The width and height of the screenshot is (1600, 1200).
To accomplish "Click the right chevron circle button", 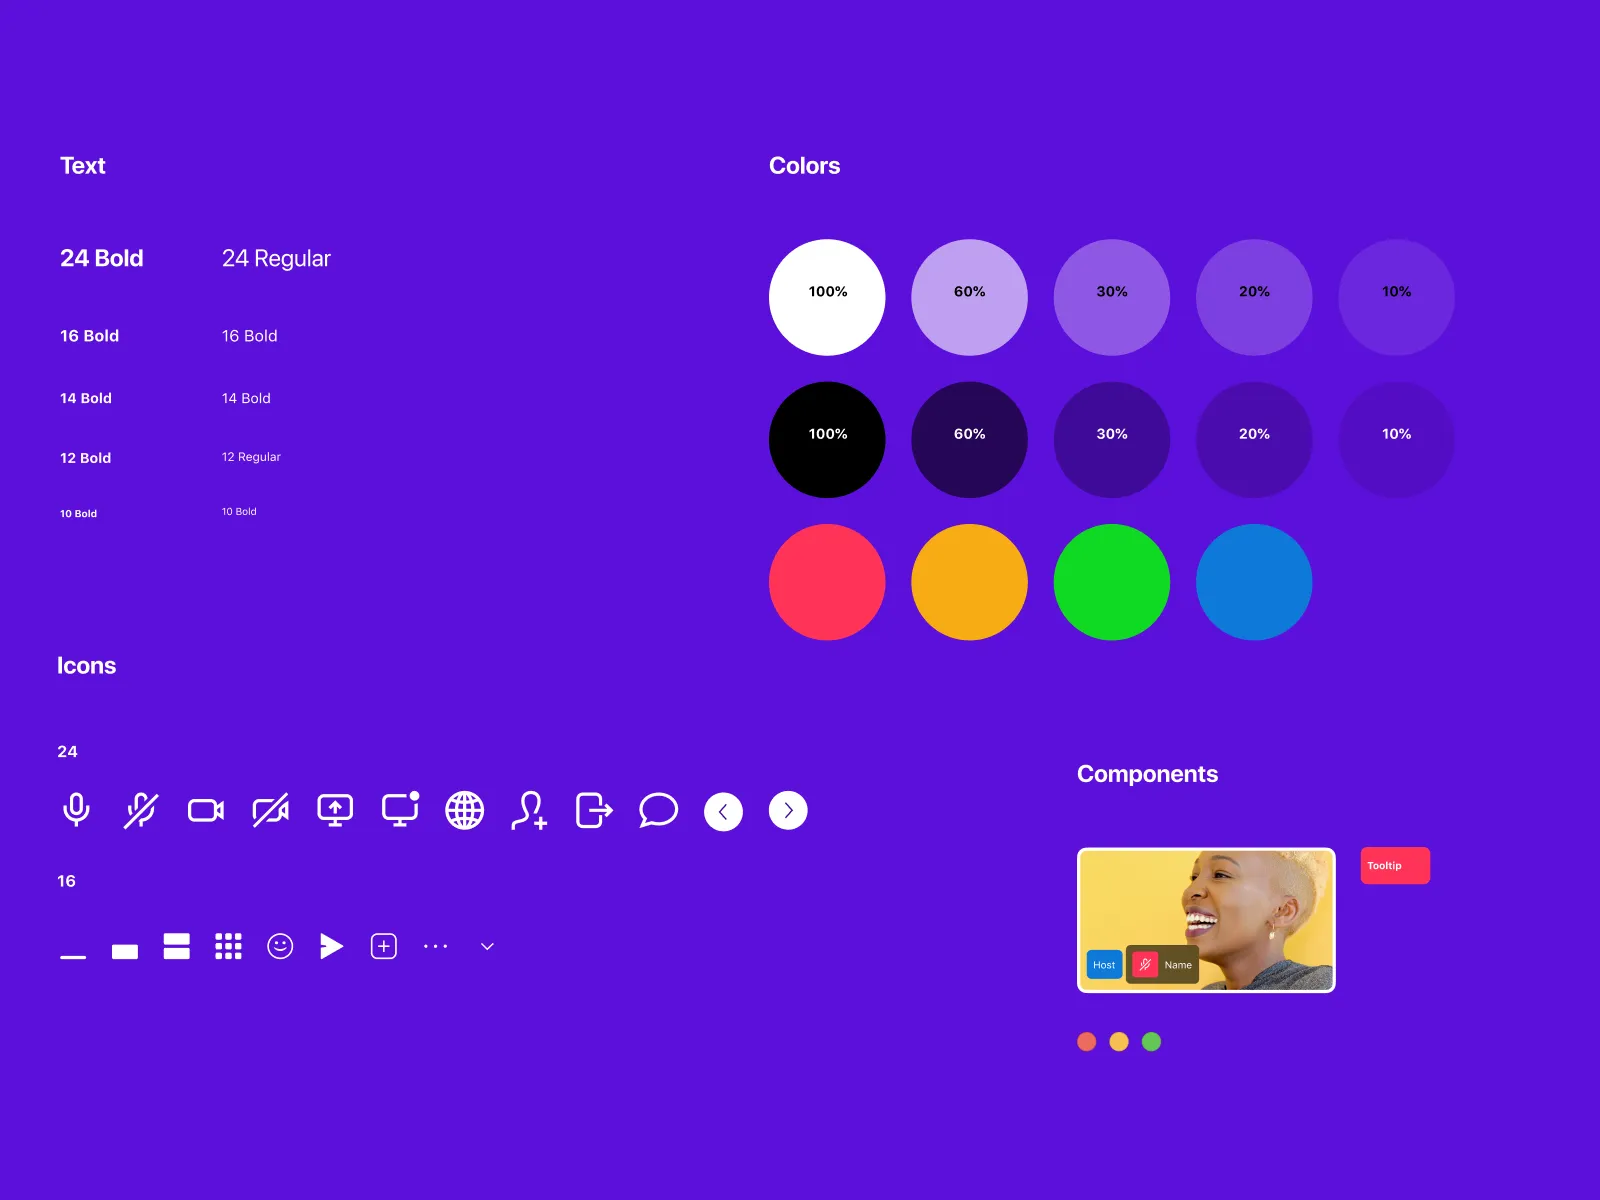I will click(787, 811).
